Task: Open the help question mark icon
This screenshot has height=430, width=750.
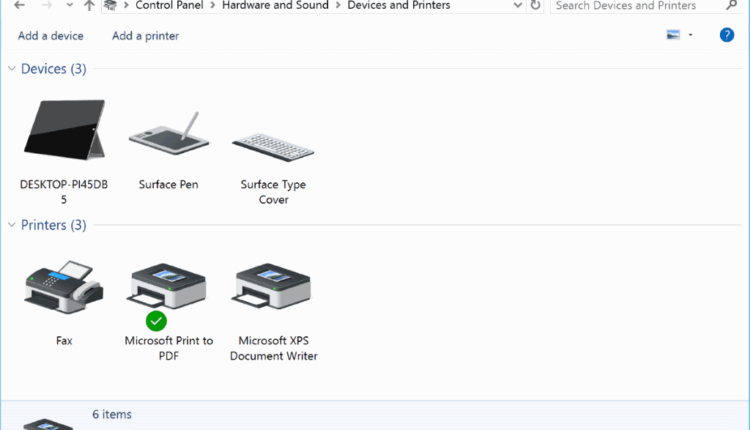Action: pos(727,35)
